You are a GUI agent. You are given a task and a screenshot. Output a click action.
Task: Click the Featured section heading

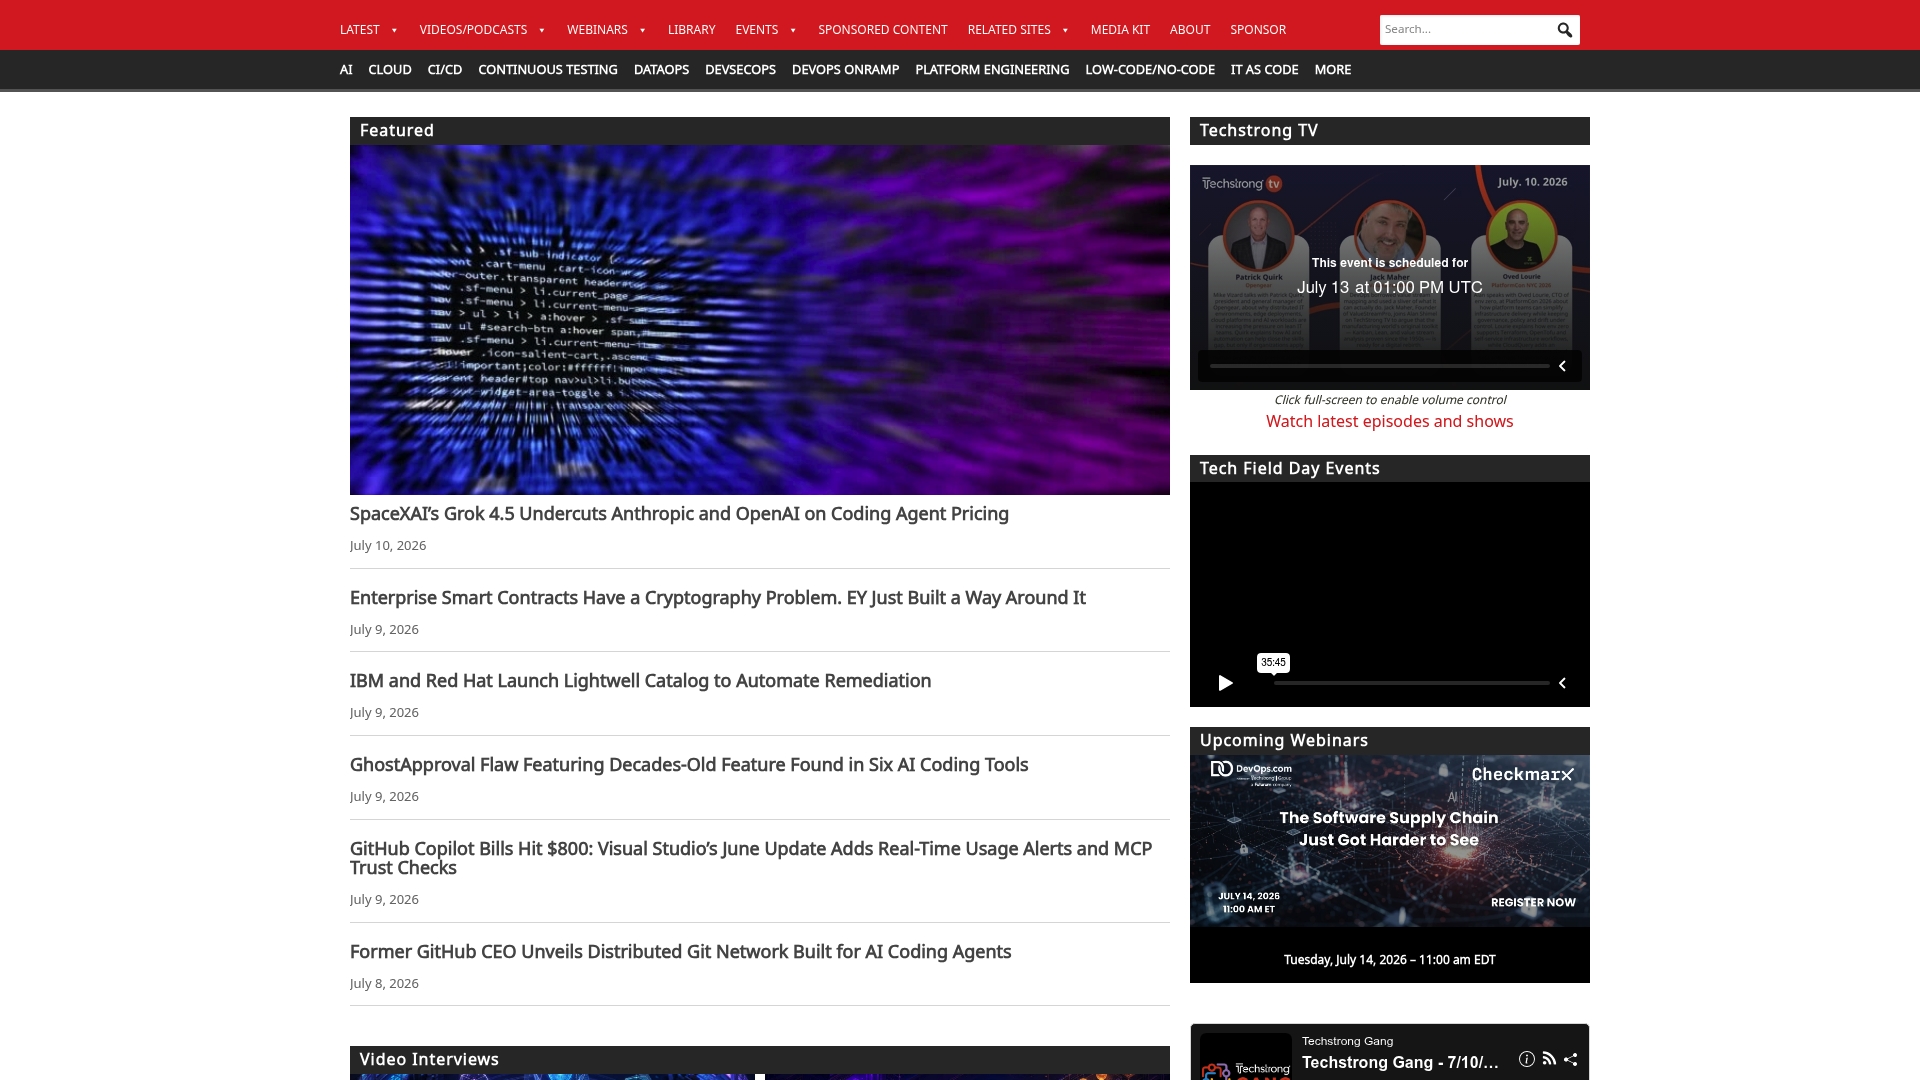(x=397, y=131)
